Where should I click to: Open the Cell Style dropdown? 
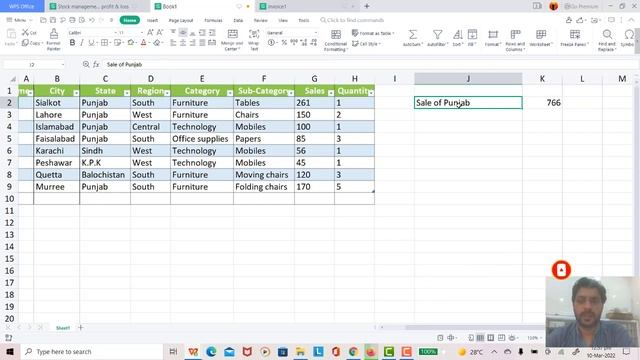point(366,44)
